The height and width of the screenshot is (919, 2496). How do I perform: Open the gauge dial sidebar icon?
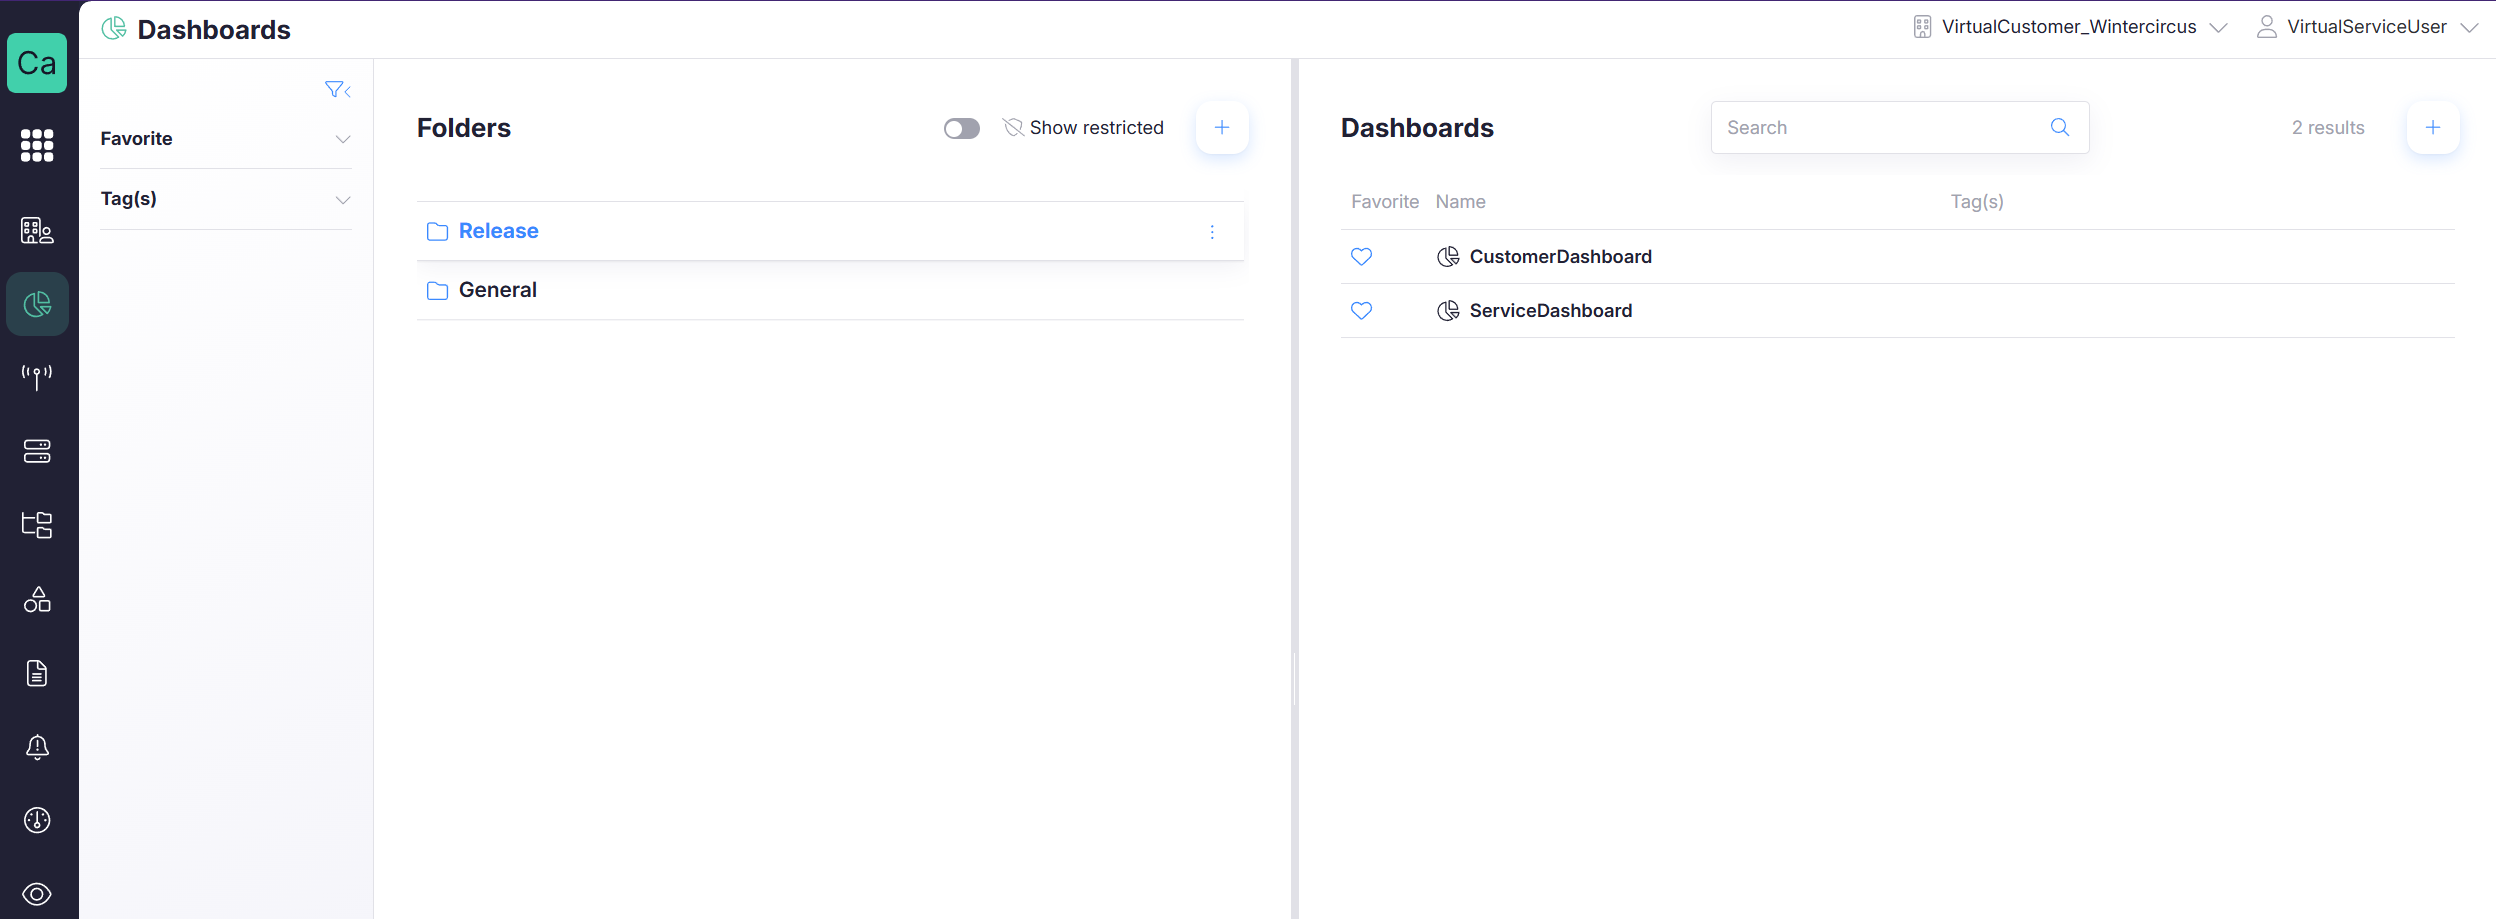tap(37, 820)
